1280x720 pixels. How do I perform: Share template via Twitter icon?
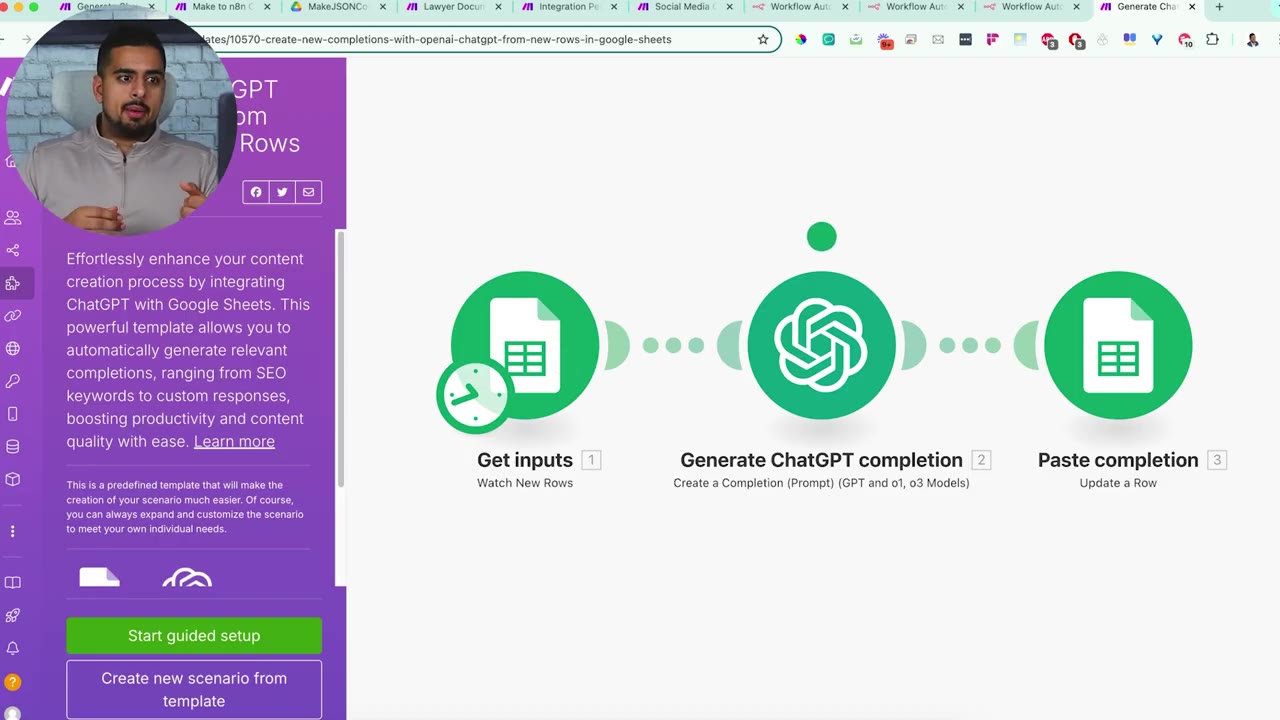282,192
